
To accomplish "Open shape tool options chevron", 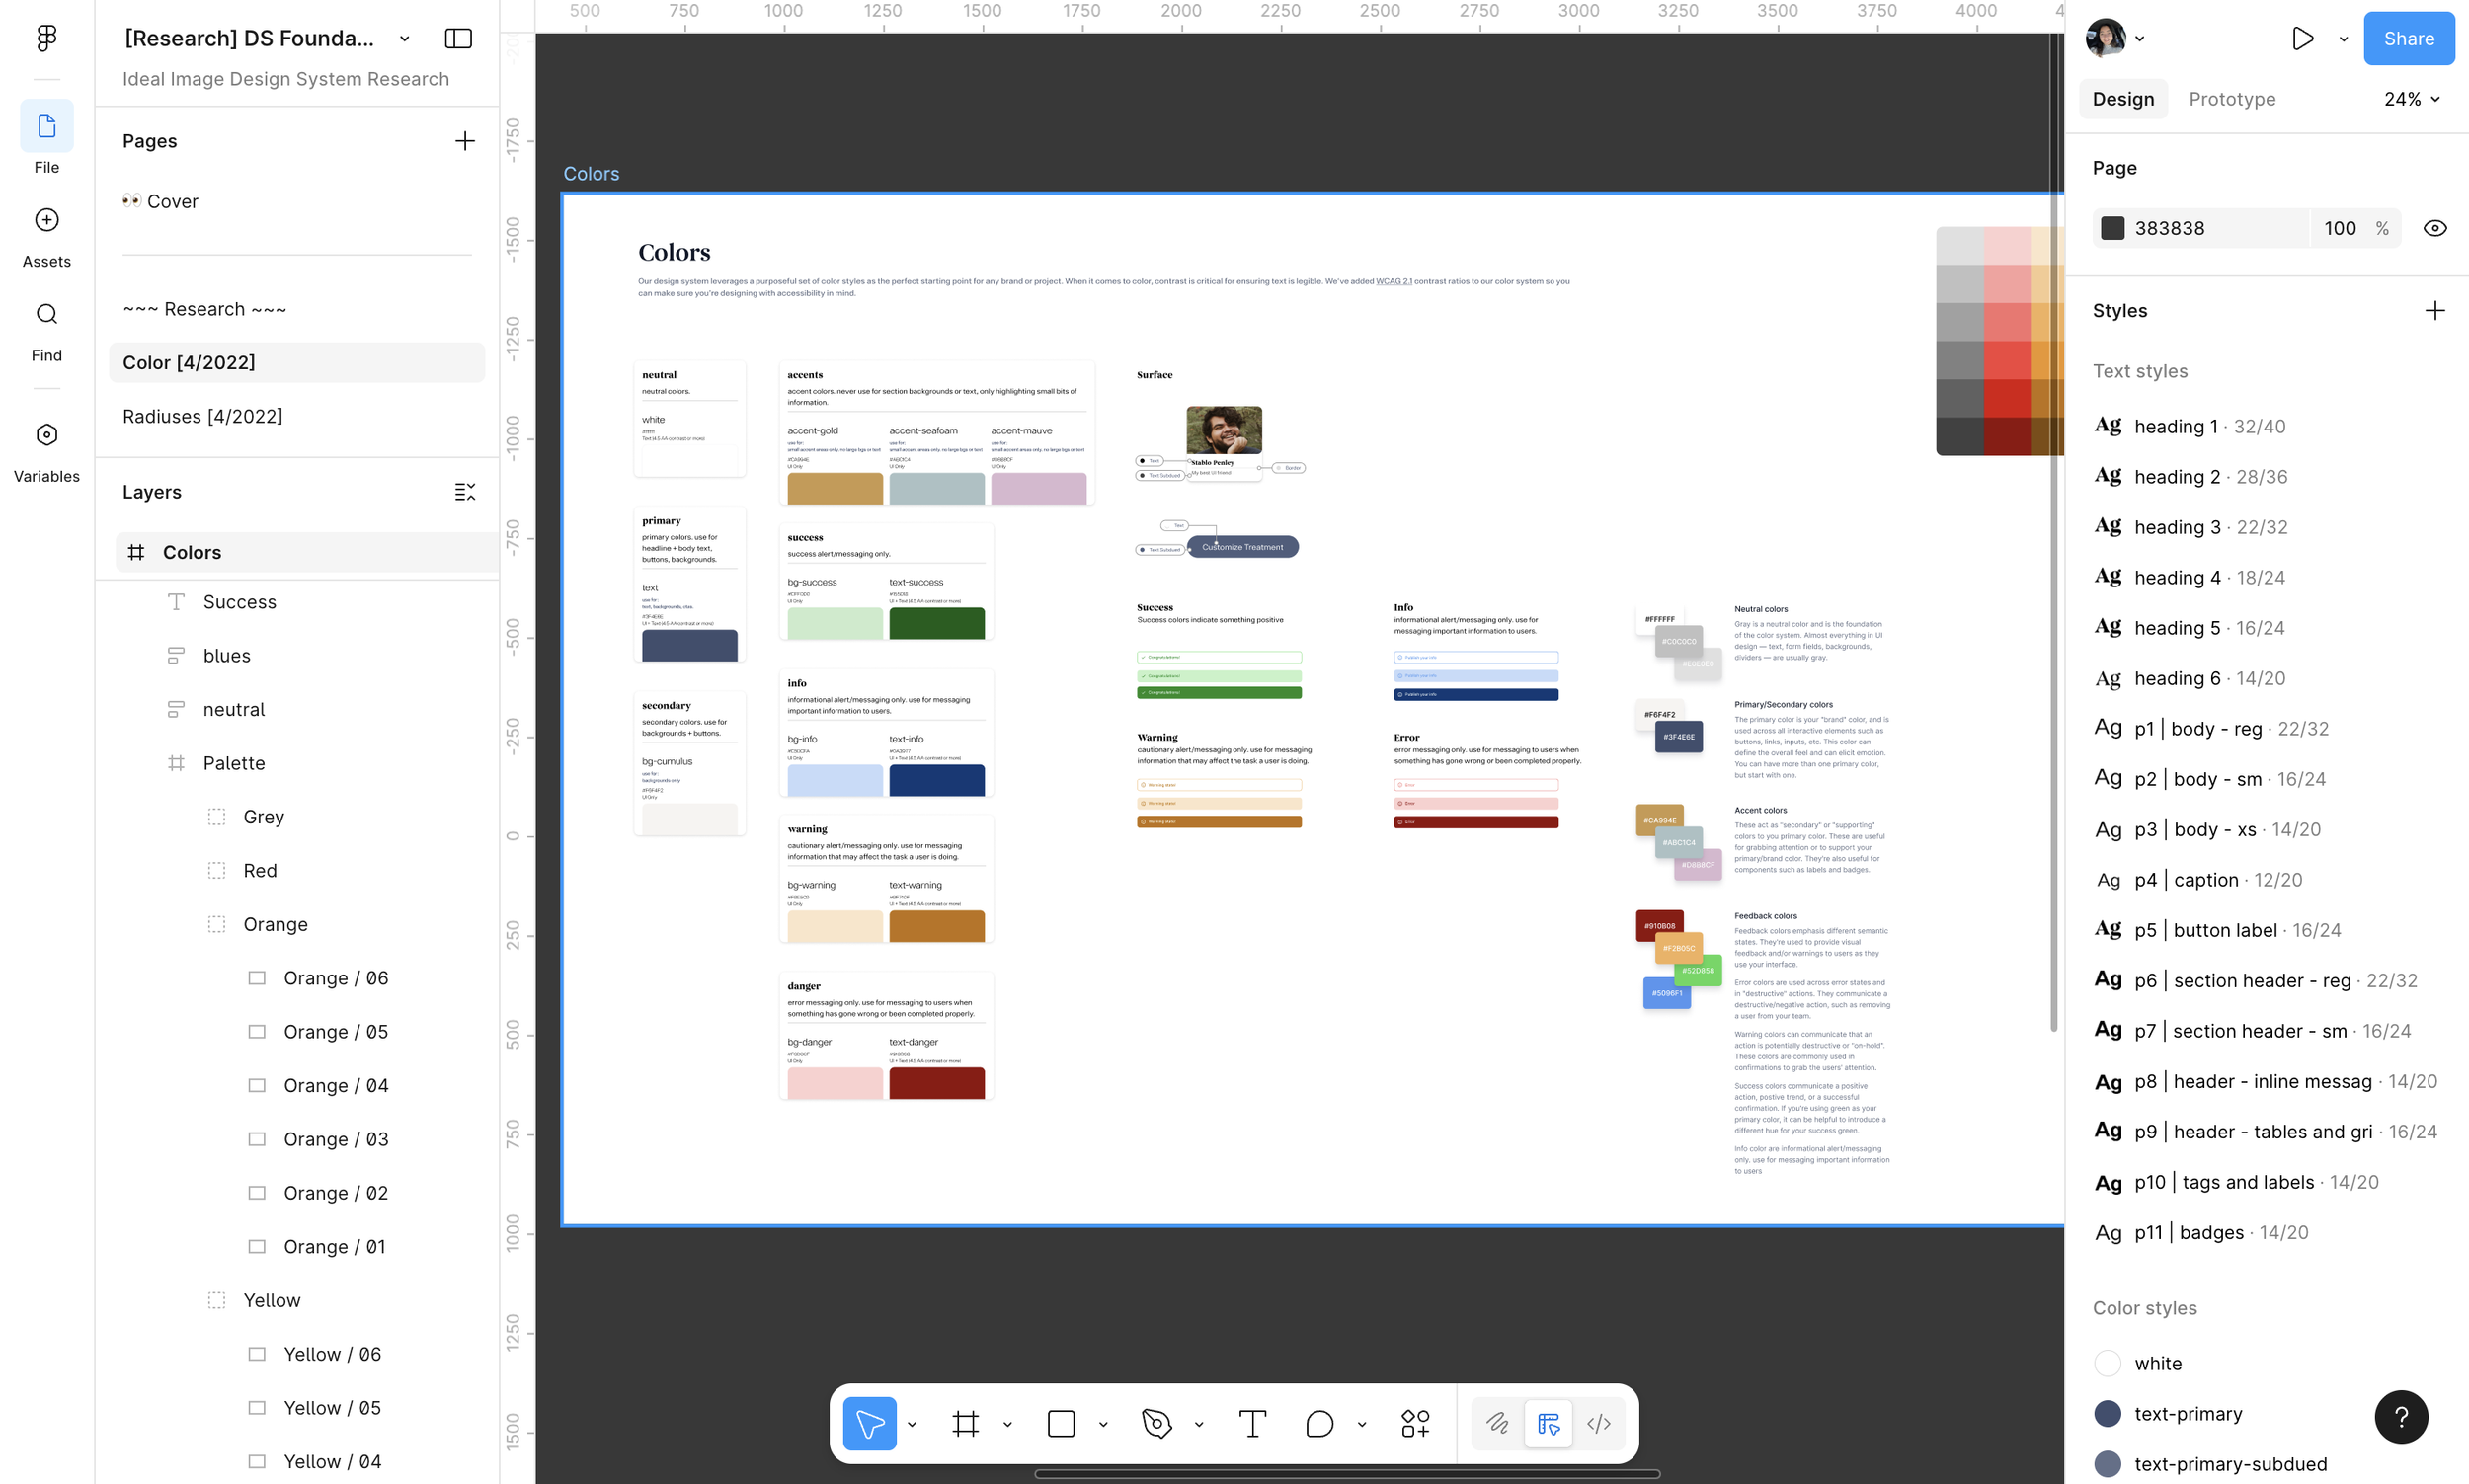I will (1103, 1424).
